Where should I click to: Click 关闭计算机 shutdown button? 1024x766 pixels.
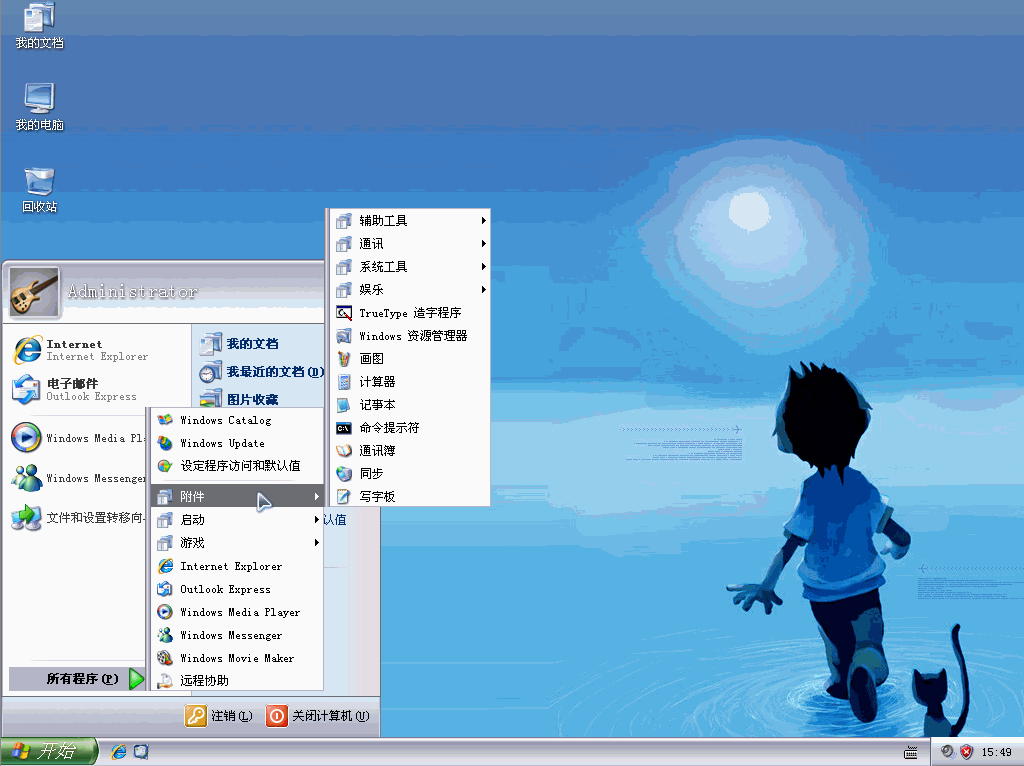tap(318, 716)
